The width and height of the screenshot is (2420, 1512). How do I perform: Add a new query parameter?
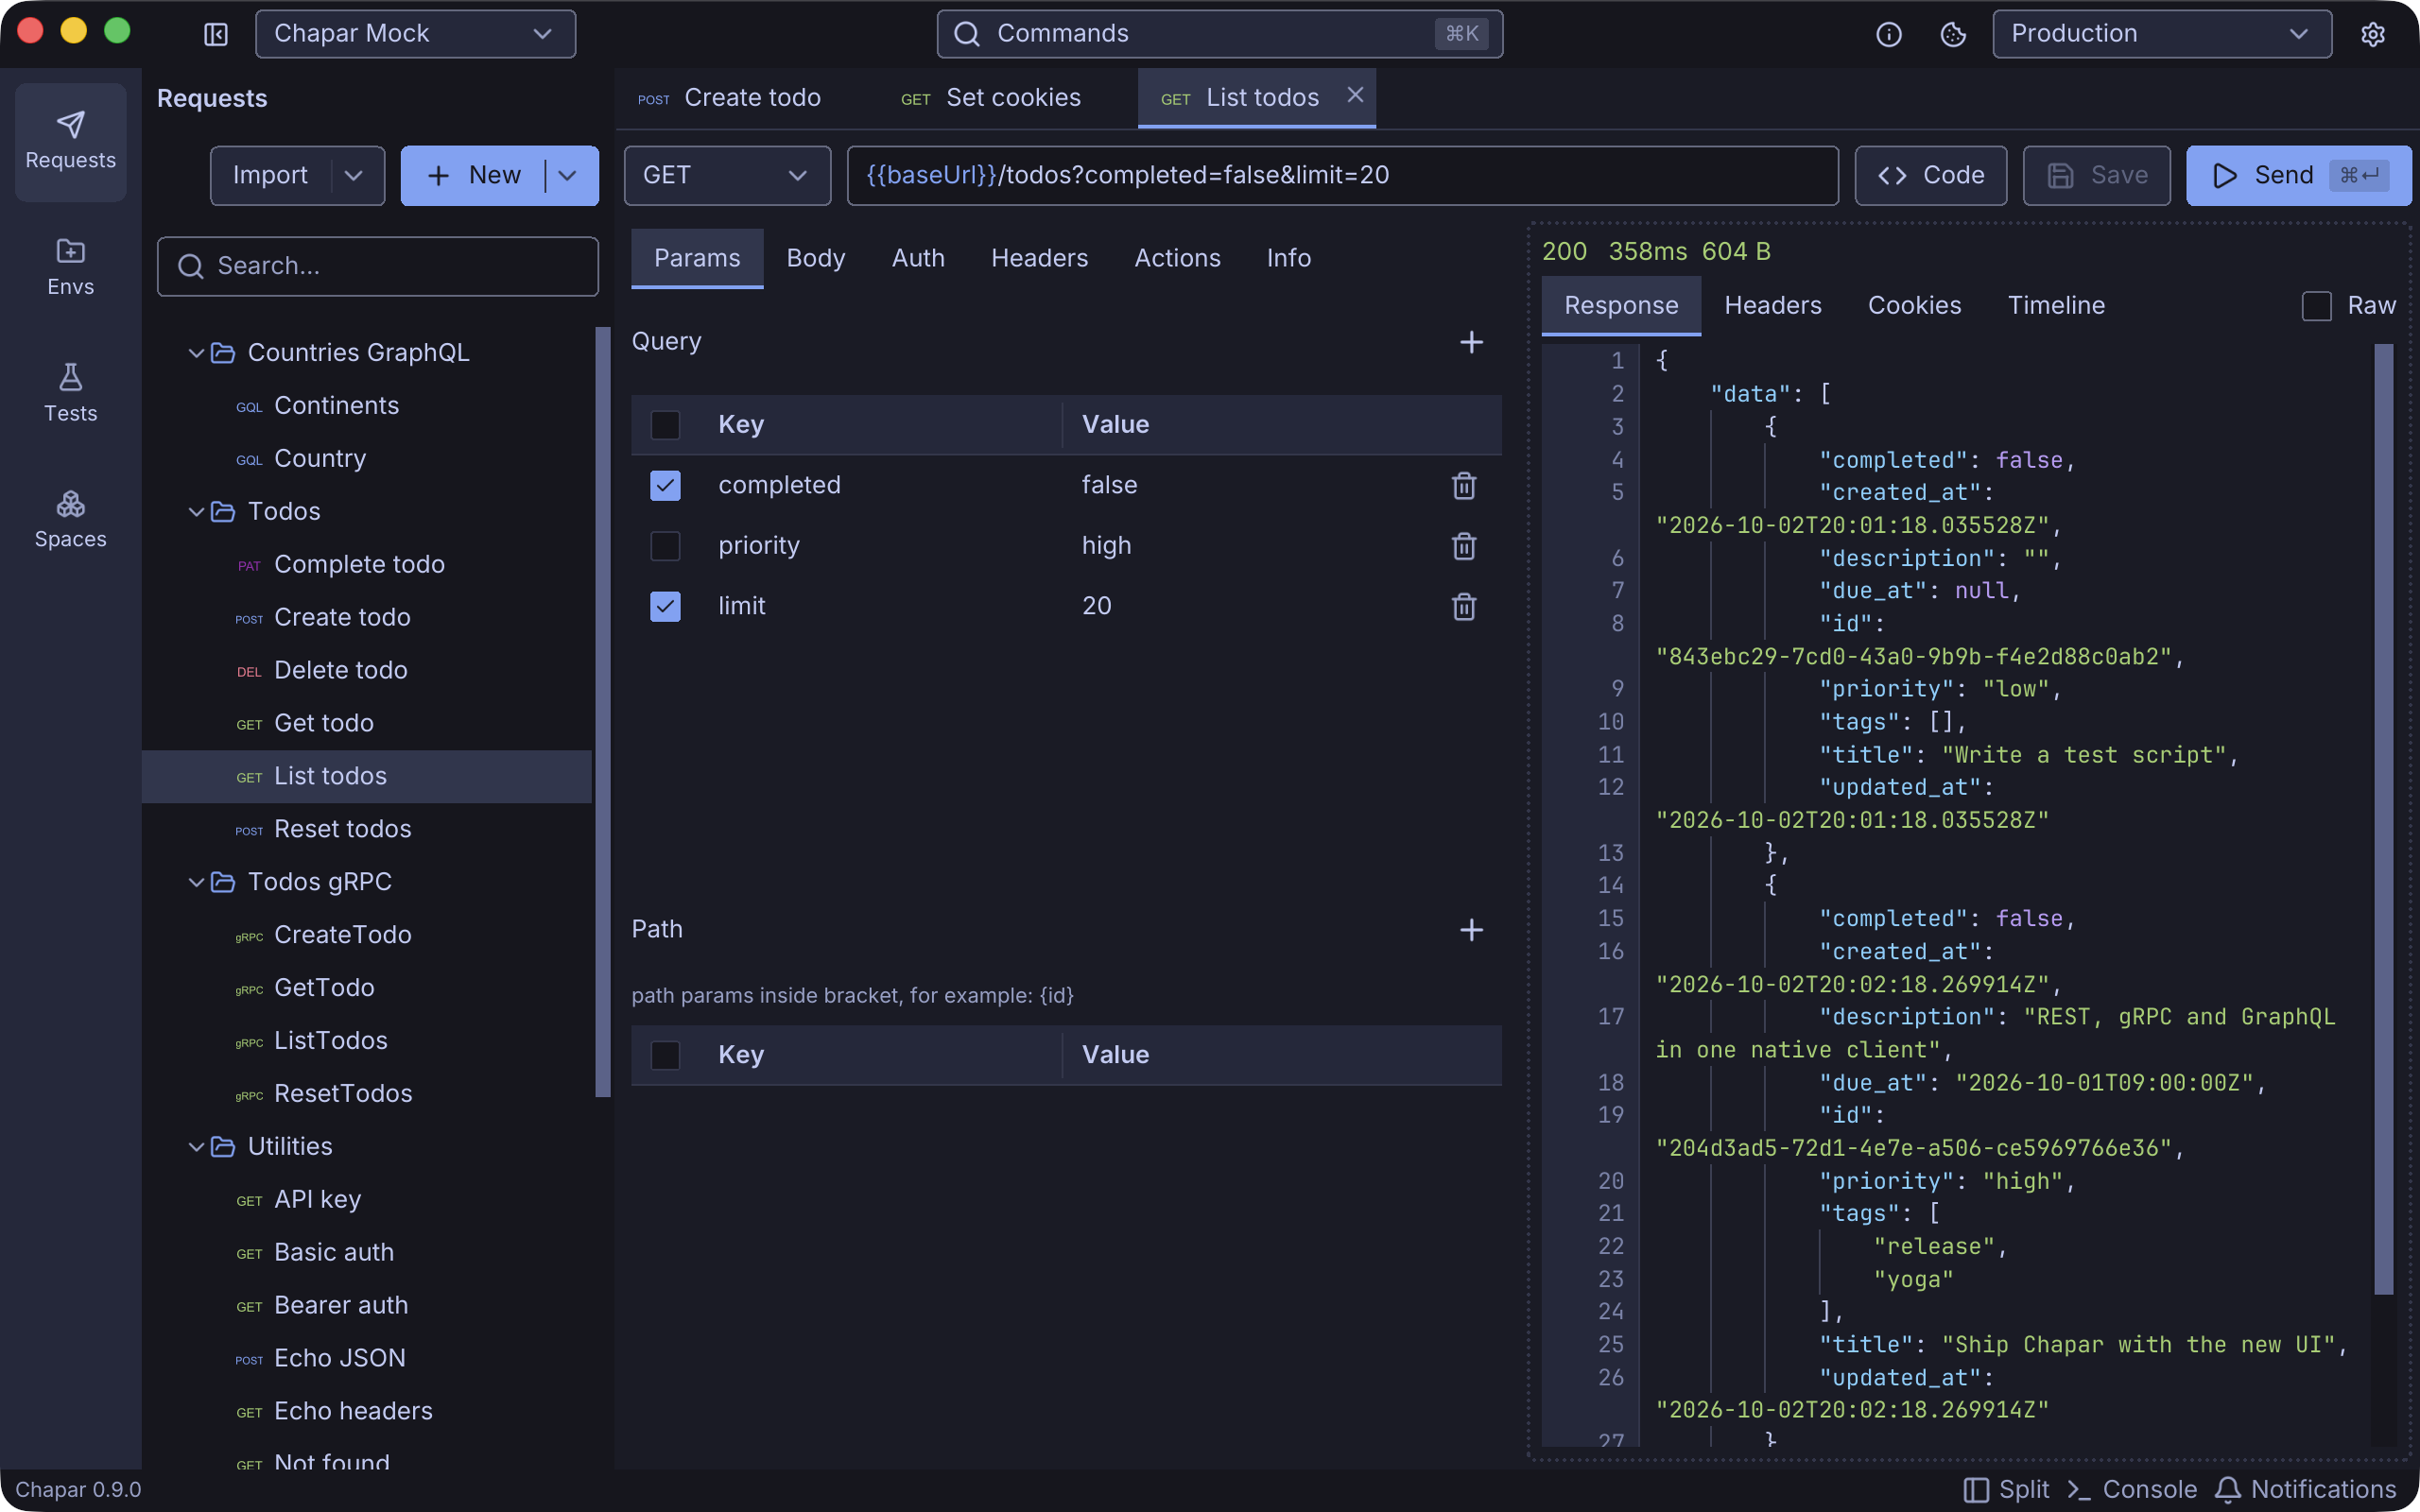click(1471, 342)
